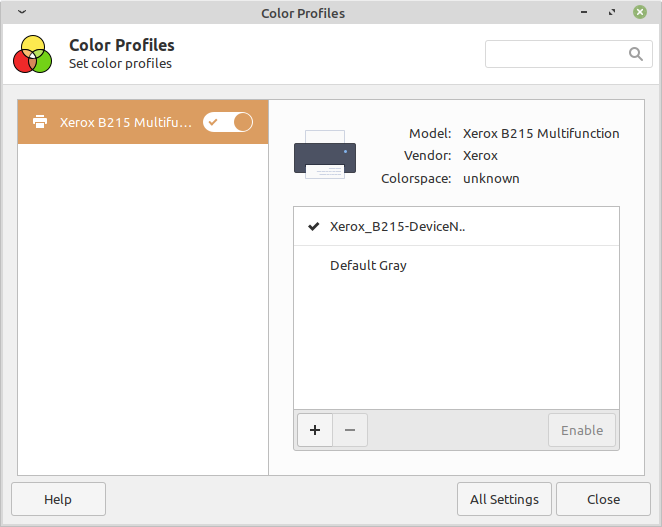
Task: Select the Default Gray profile
Action: click(456, 265)
